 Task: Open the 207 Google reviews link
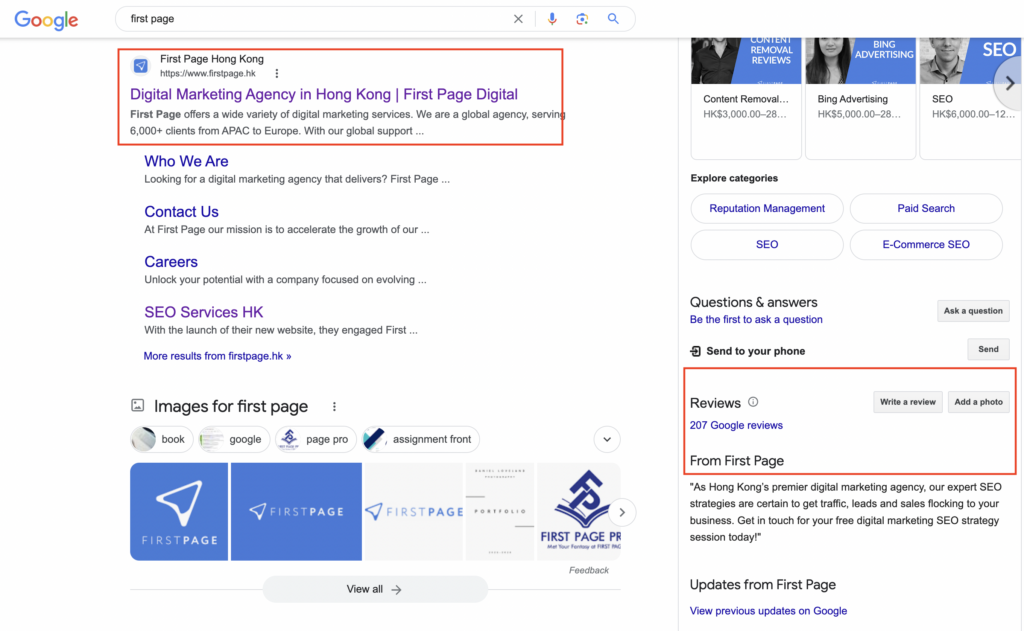tap(736, 425)
